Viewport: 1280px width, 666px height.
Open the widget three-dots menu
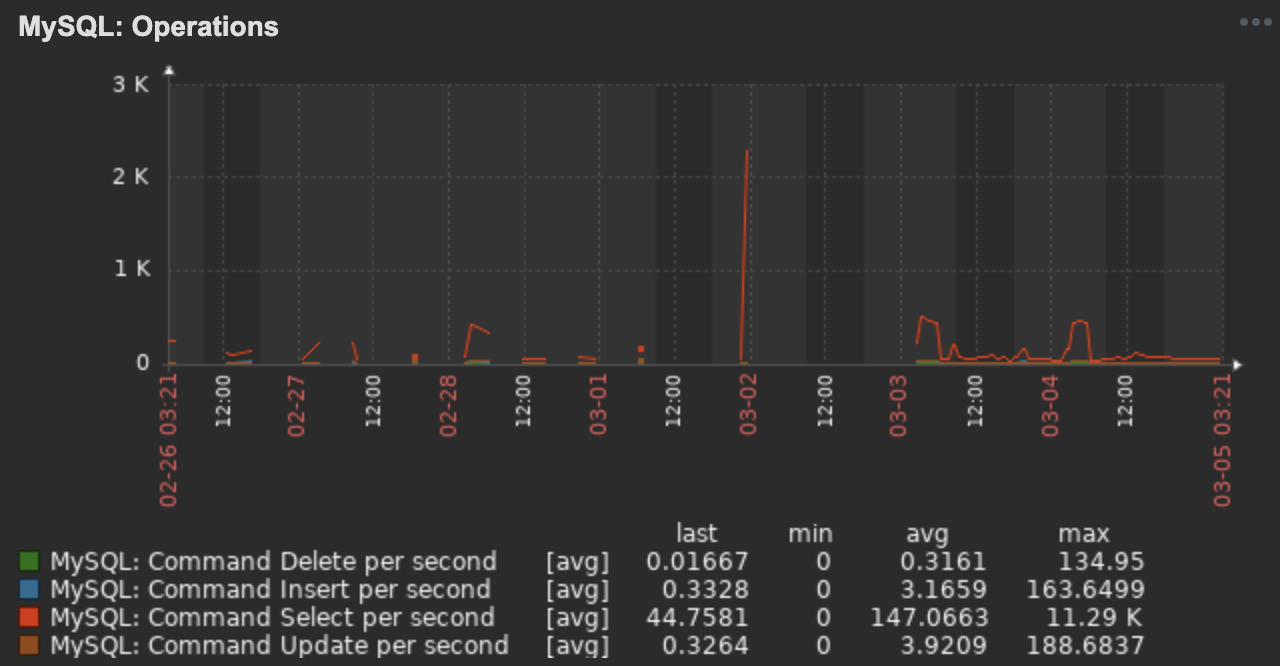tap(1255, 22)
